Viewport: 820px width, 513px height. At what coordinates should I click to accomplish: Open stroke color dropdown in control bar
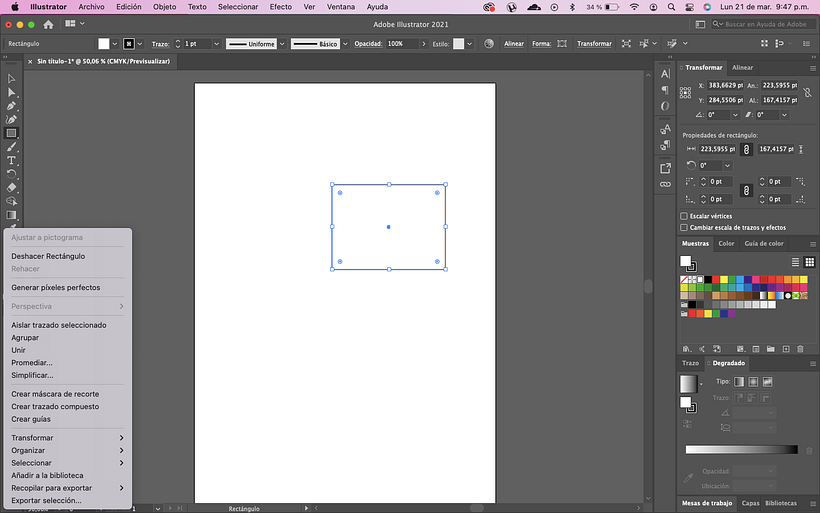[x=140, y=44]
